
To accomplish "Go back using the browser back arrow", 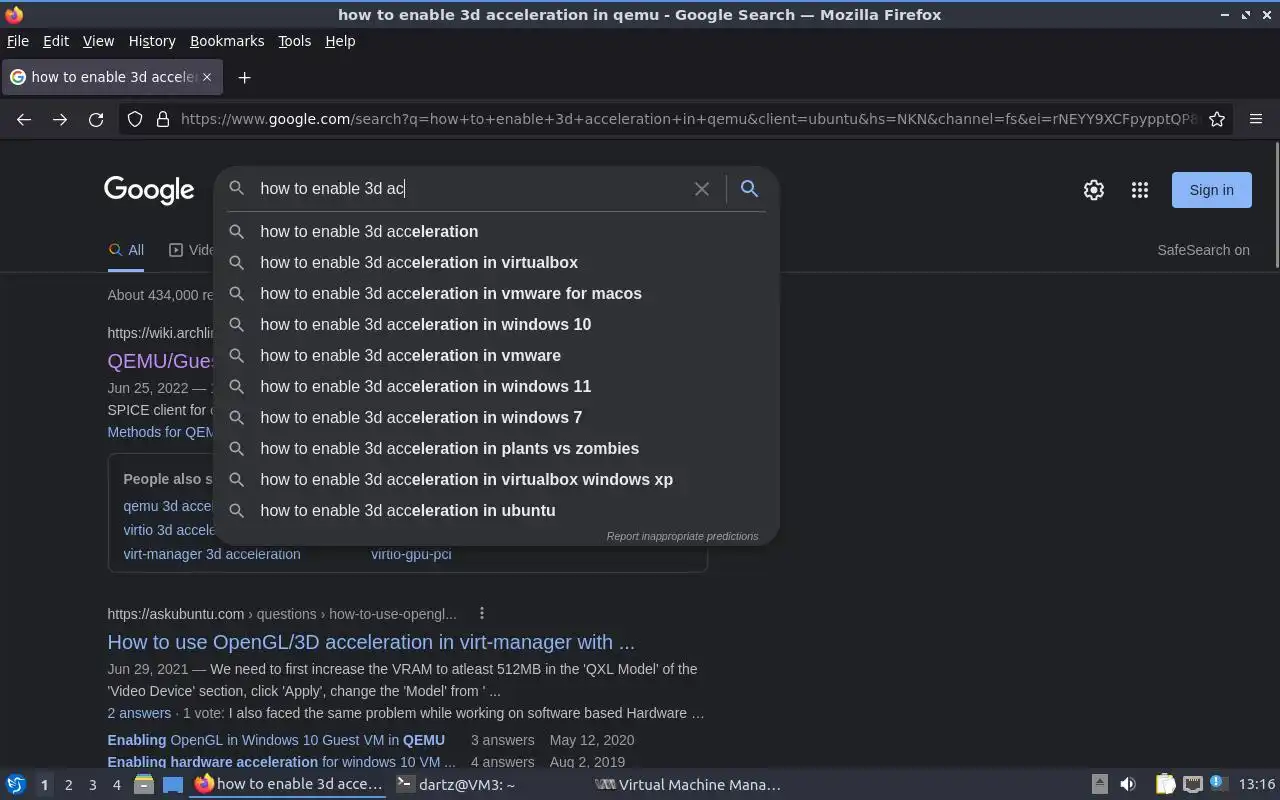I will pyautogui.click(x=24, y=119).
